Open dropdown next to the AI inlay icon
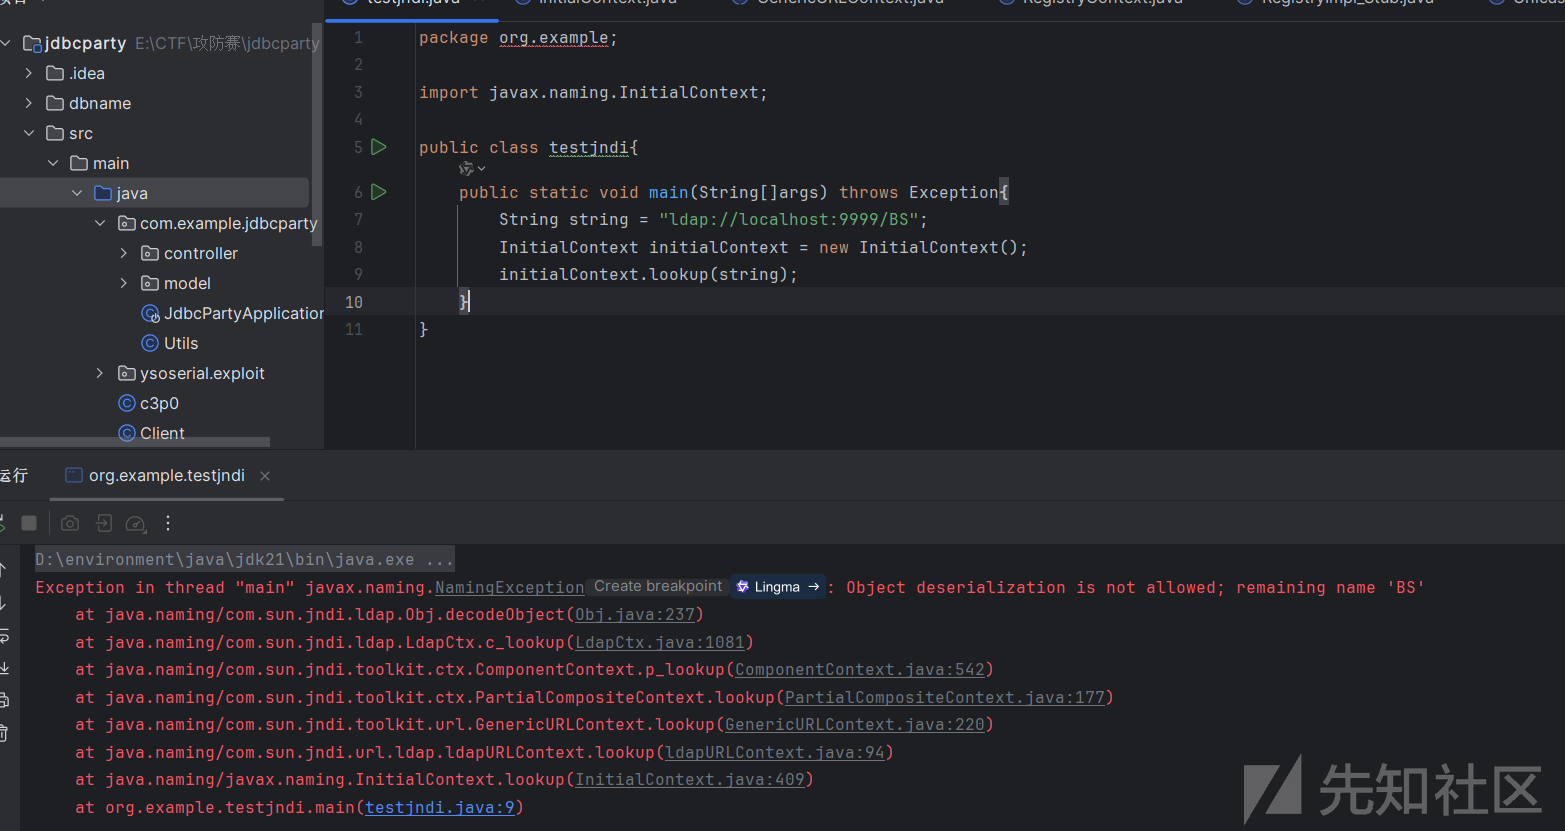 pyautogui.click(x=481, y=169)
